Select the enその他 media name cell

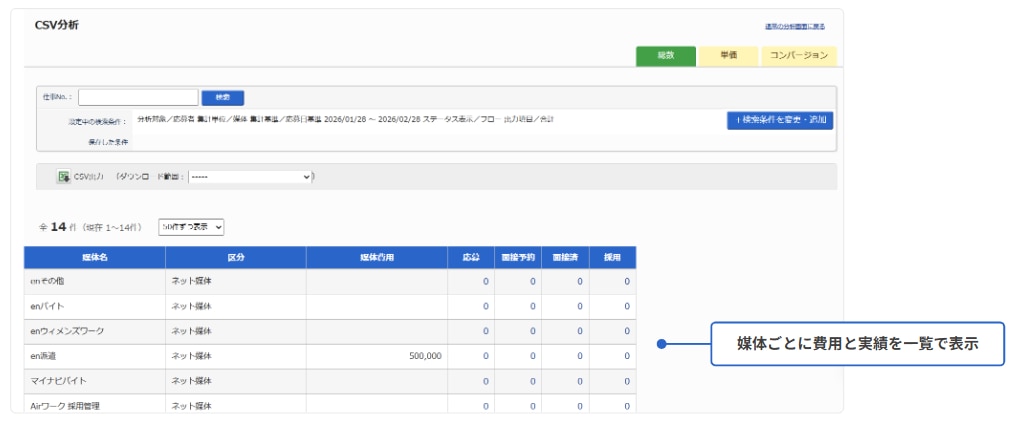click(95, 281)
